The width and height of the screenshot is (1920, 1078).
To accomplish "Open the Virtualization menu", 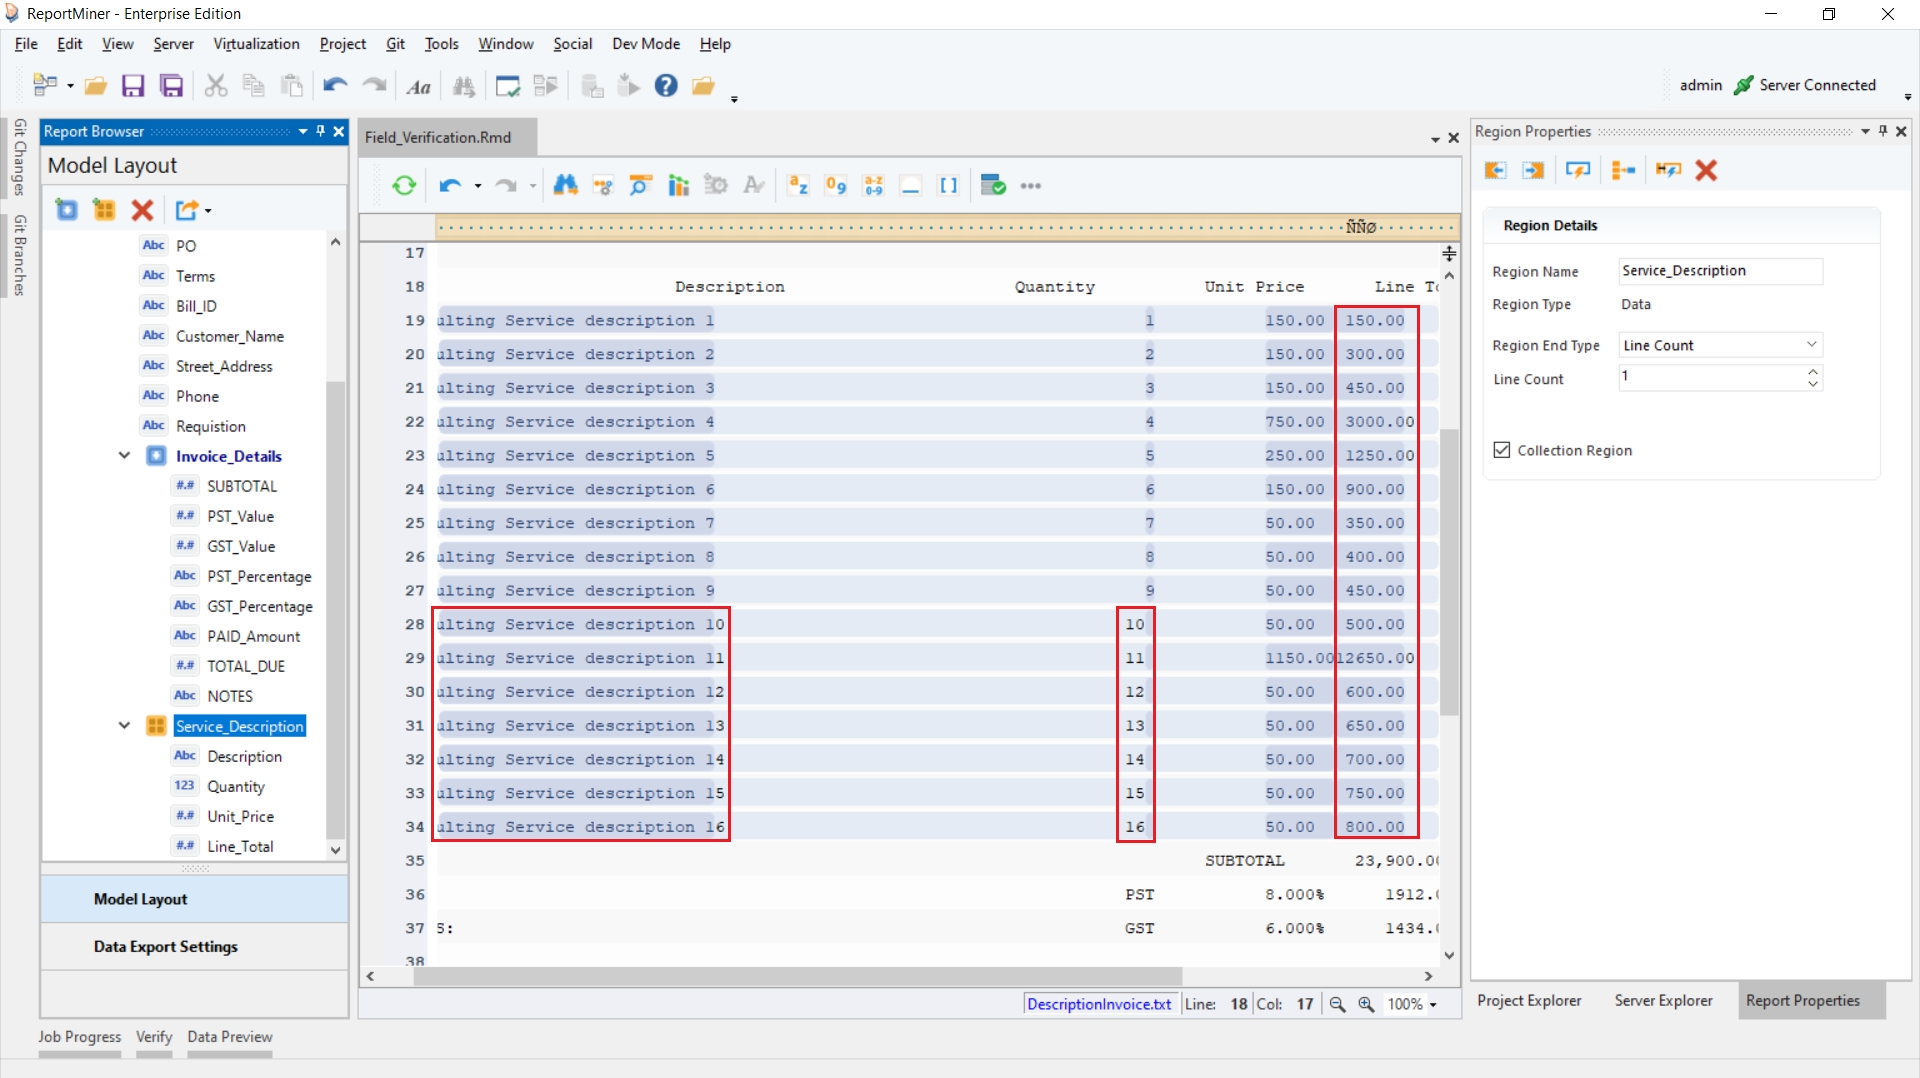I will click(256, 44).
